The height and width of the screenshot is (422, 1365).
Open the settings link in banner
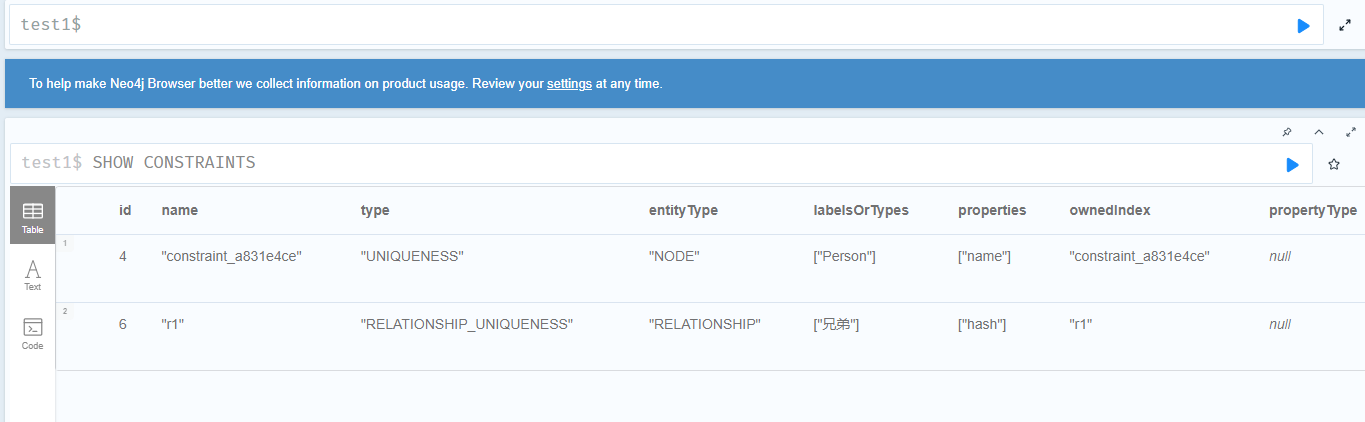569,84
